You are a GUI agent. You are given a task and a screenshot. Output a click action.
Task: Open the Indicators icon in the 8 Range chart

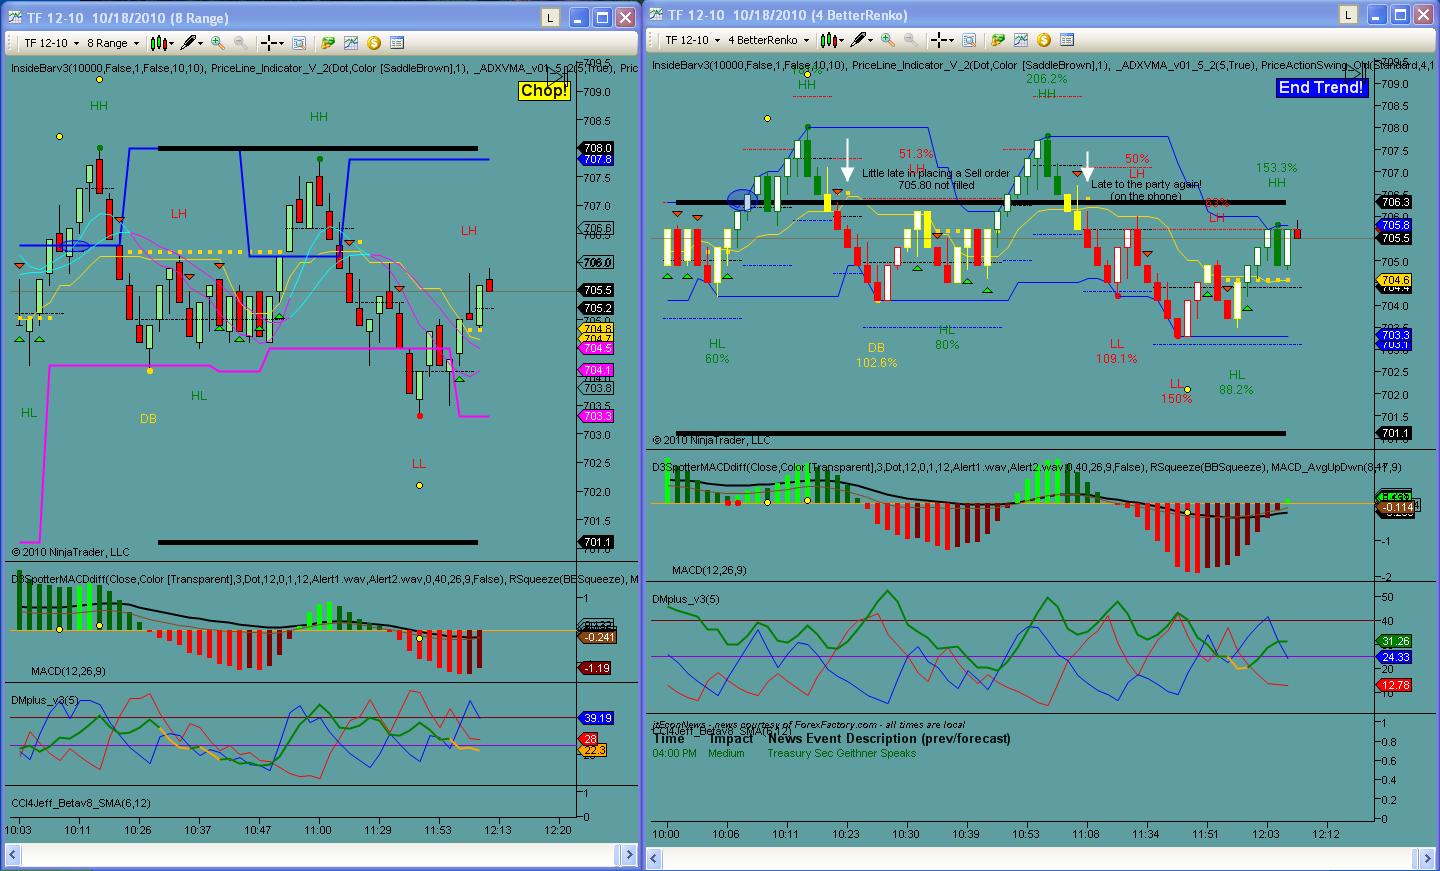coord(351,43)
